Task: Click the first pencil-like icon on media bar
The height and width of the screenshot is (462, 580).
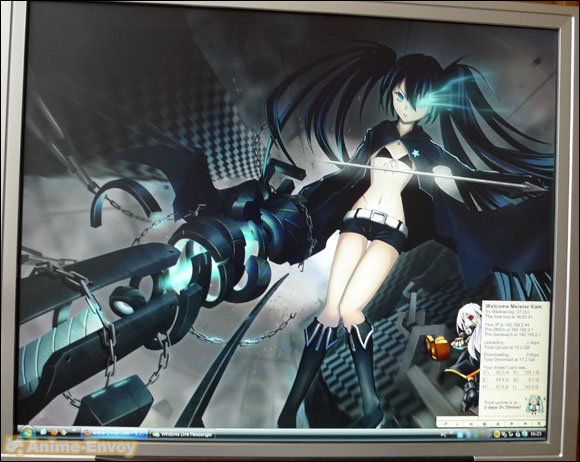Action: (x=445, y=424)
